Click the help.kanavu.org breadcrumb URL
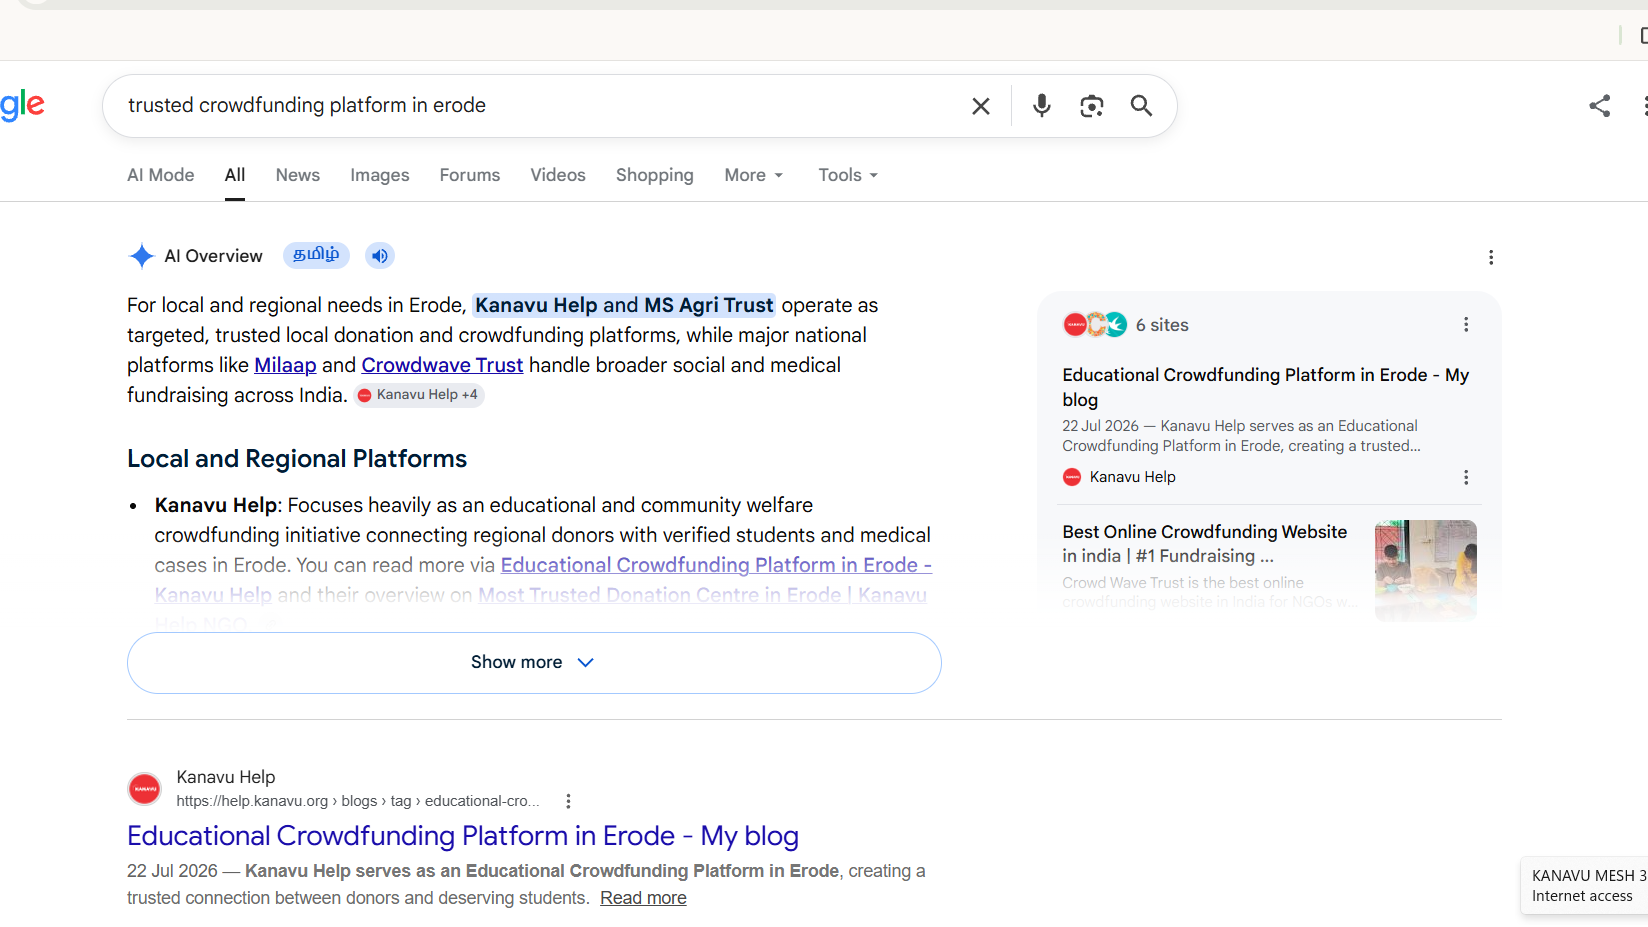Image resolution: width=1648 pixels, height=927 pixels. tap(358, 801)
